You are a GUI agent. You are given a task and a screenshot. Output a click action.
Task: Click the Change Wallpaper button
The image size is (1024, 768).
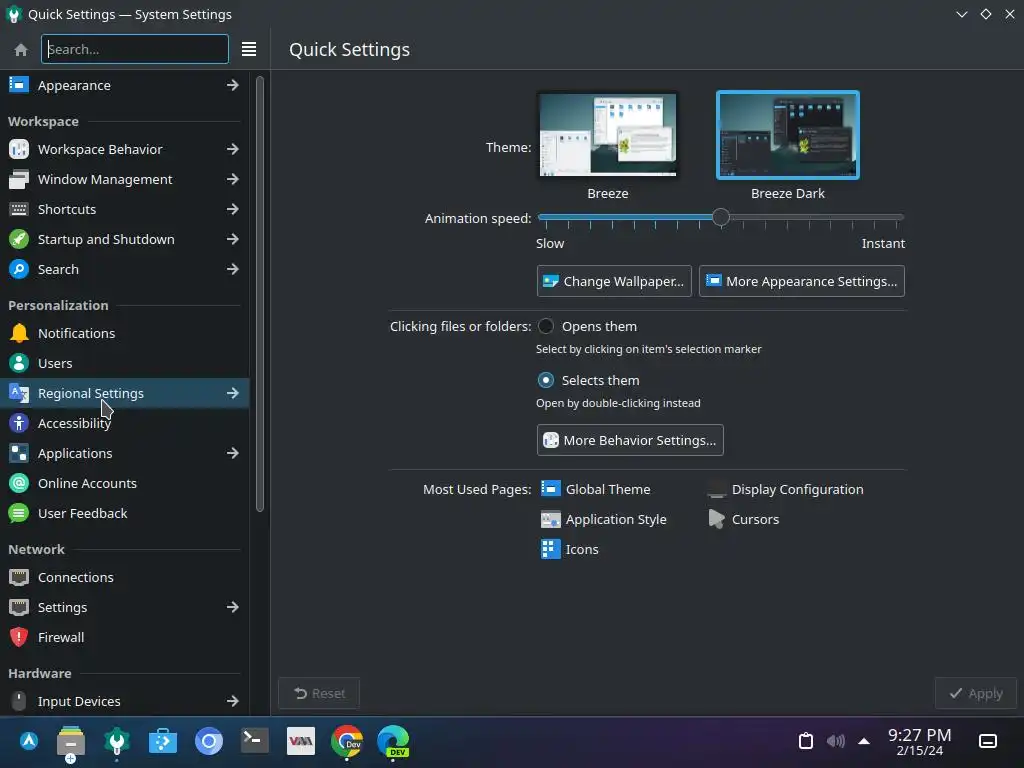(614, 281)
